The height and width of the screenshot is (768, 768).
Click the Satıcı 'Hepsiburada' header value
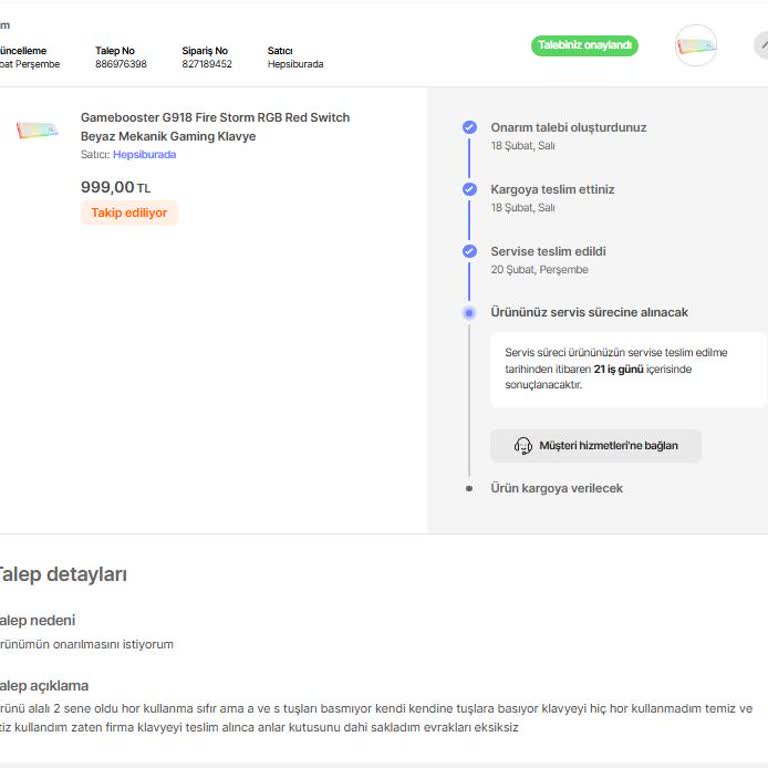pyautogui.click(x=295, y=64)
